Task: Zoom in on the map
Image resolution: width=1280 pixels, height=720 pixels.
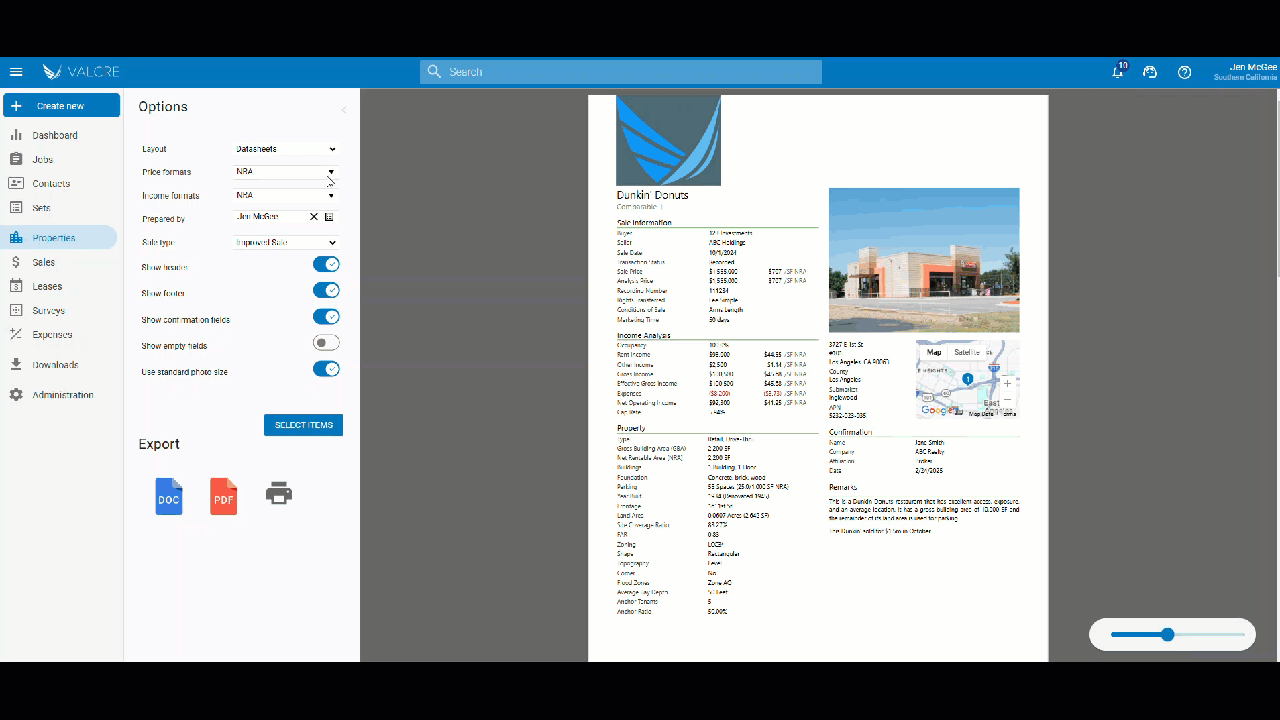Action: click(x=1007, y=383)
